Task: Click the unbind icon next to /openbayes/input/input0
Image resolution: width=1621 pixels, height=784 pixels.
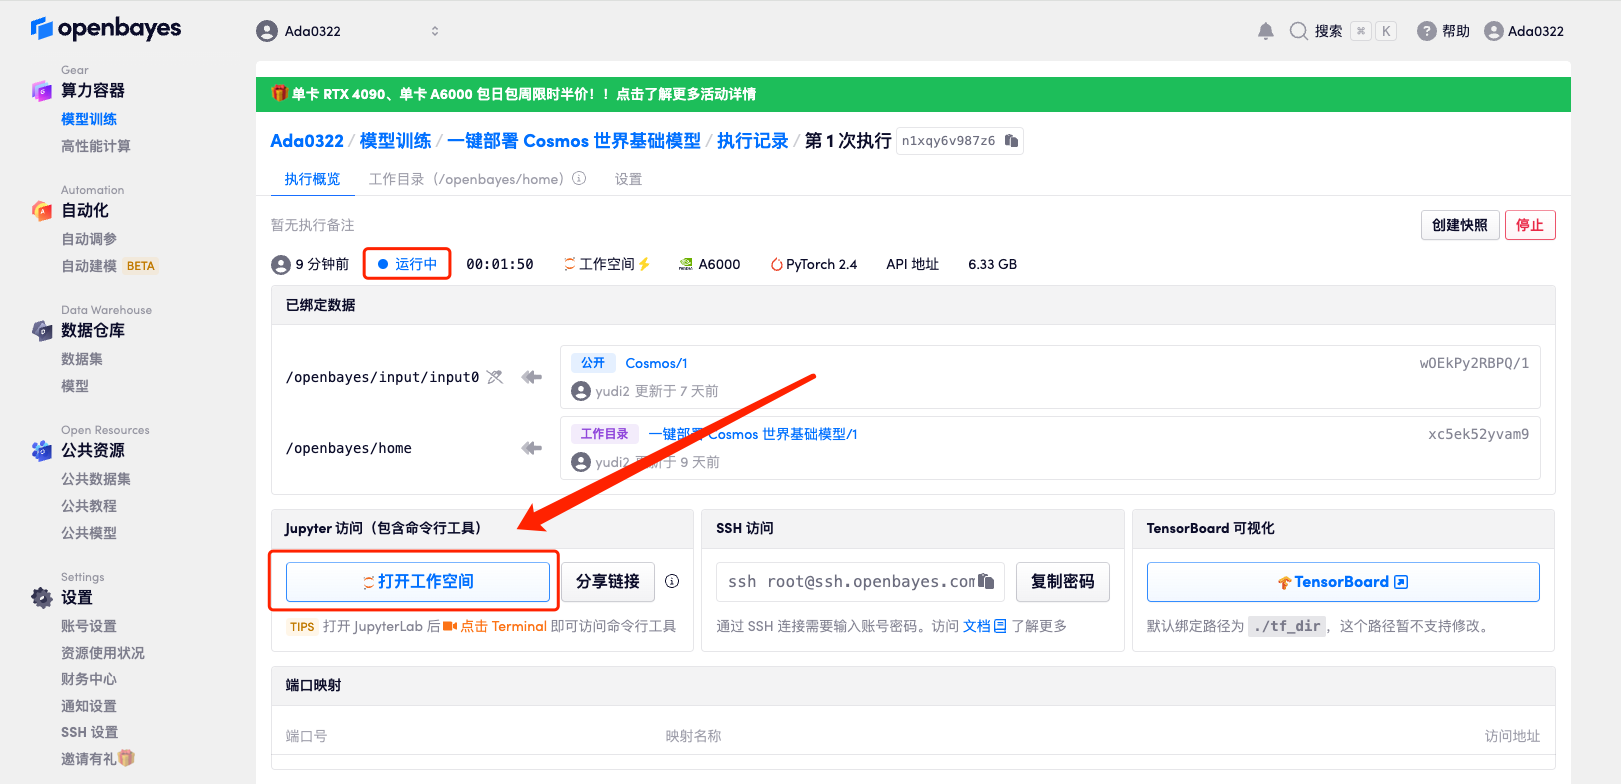Action: (x=495, y=377)
